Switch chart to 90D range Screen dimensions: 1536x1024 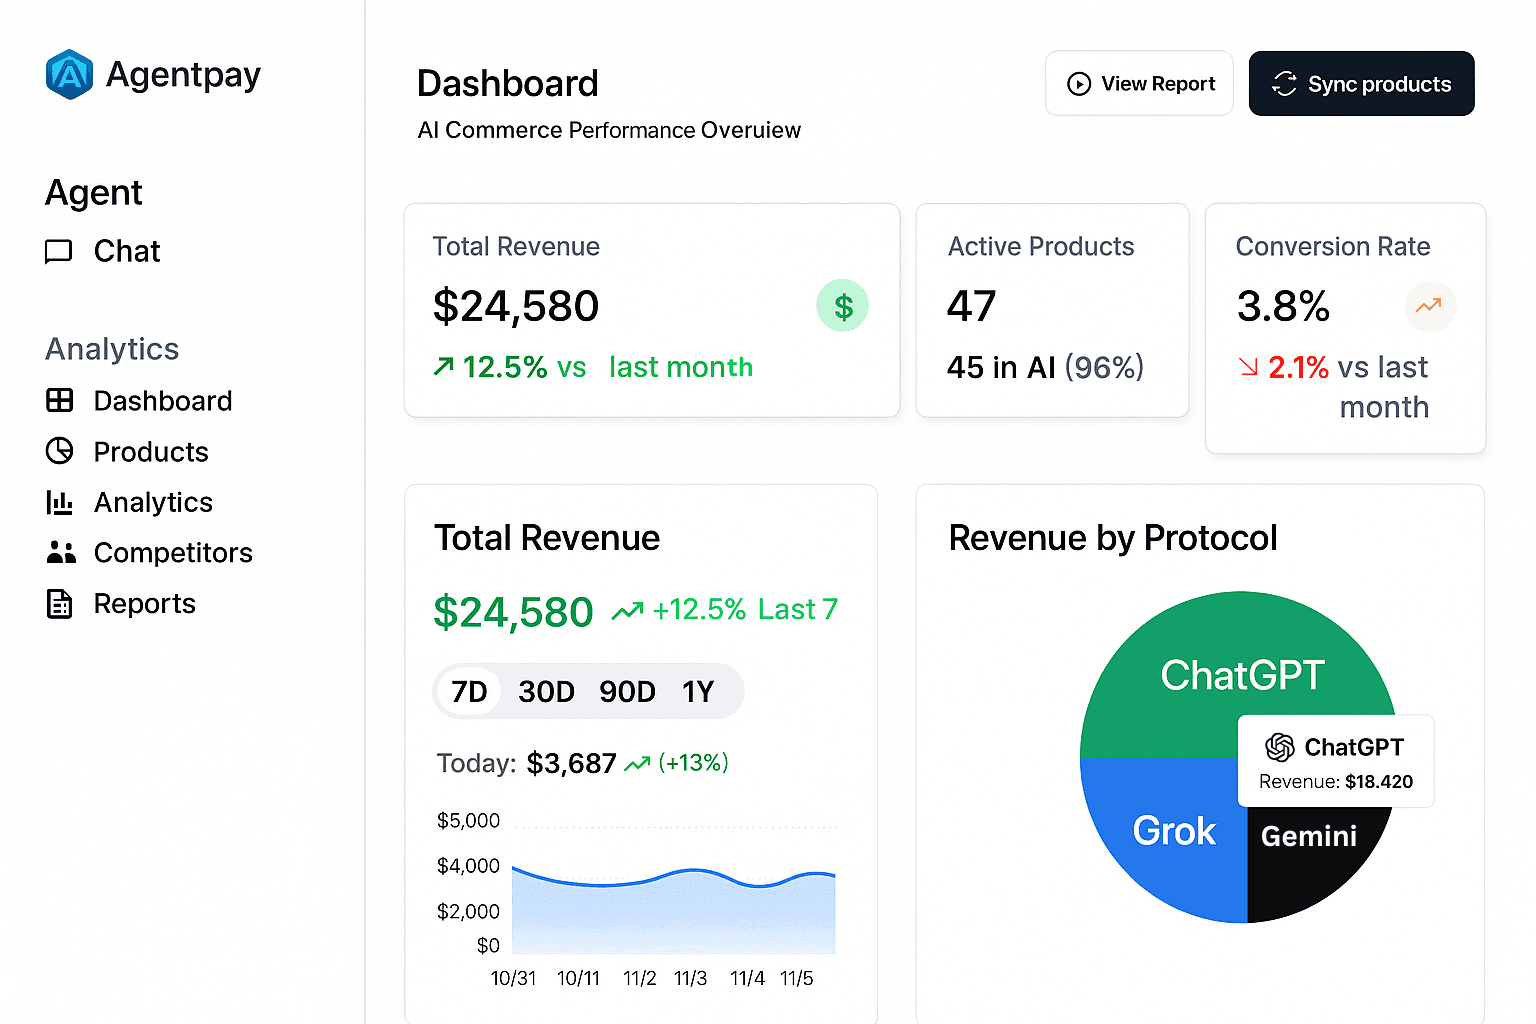pos(627,691)
